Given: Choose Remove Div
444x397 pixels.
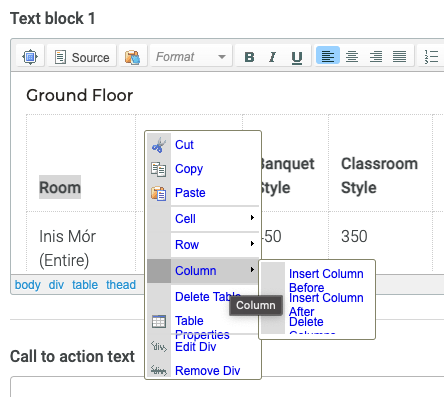Looking at the screenshot, I should point(203,371).
